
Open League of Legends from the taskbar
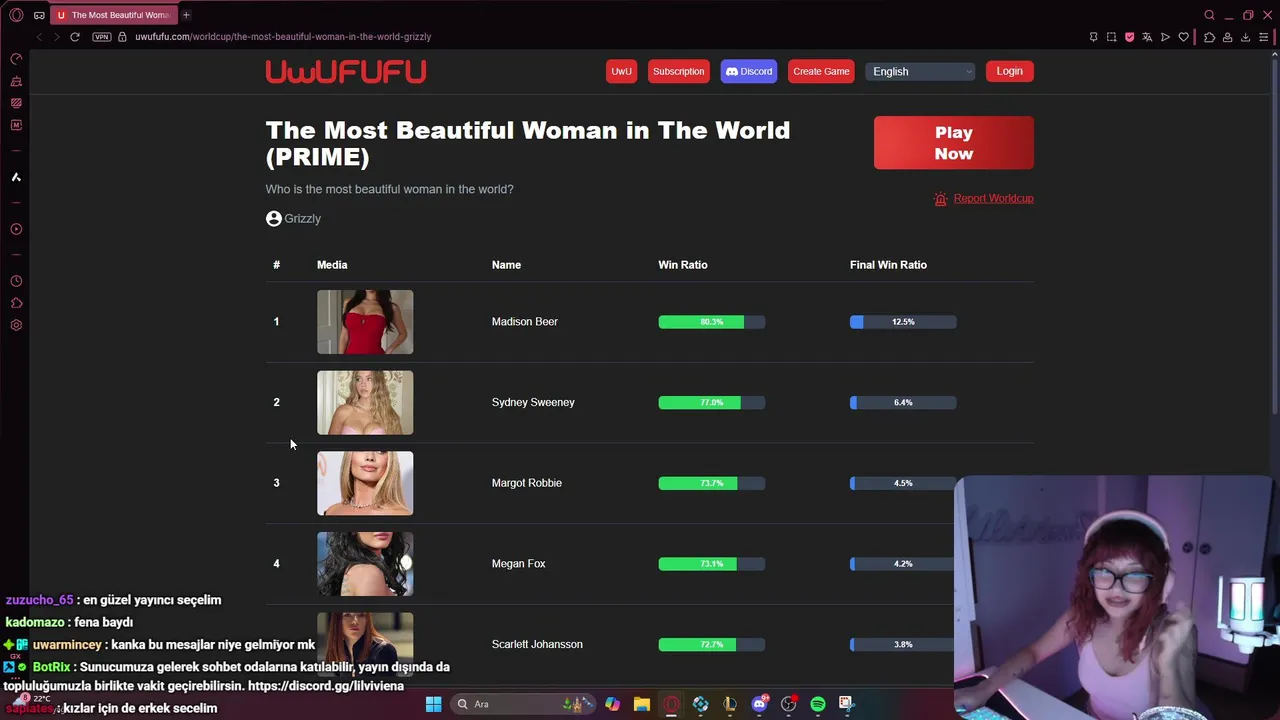730,704
